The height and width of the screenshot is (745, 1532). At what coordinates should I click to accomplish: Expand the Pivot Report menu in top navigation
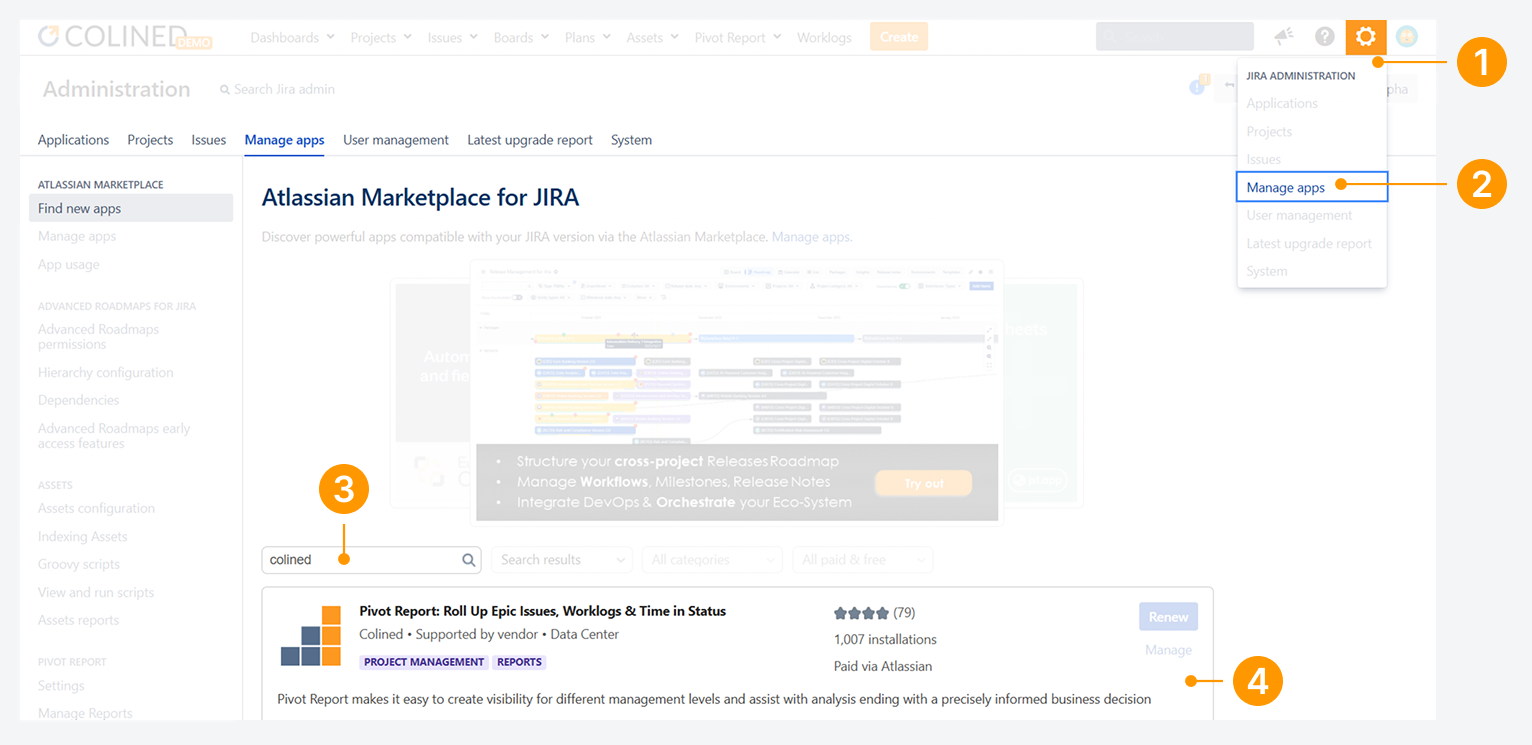pos(738,38)
